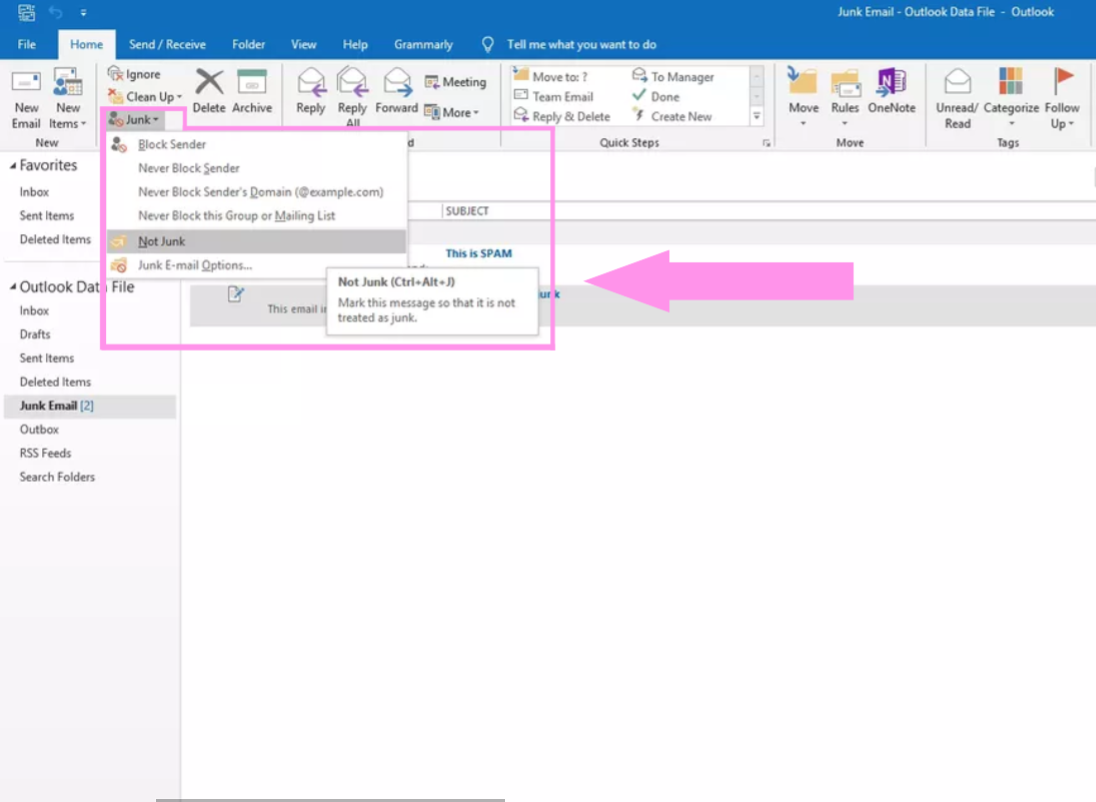Image resolution: width=1096 pixels, height=802 pixels.
Task: Click the Forward icon
Action: (x=397, y=84)
